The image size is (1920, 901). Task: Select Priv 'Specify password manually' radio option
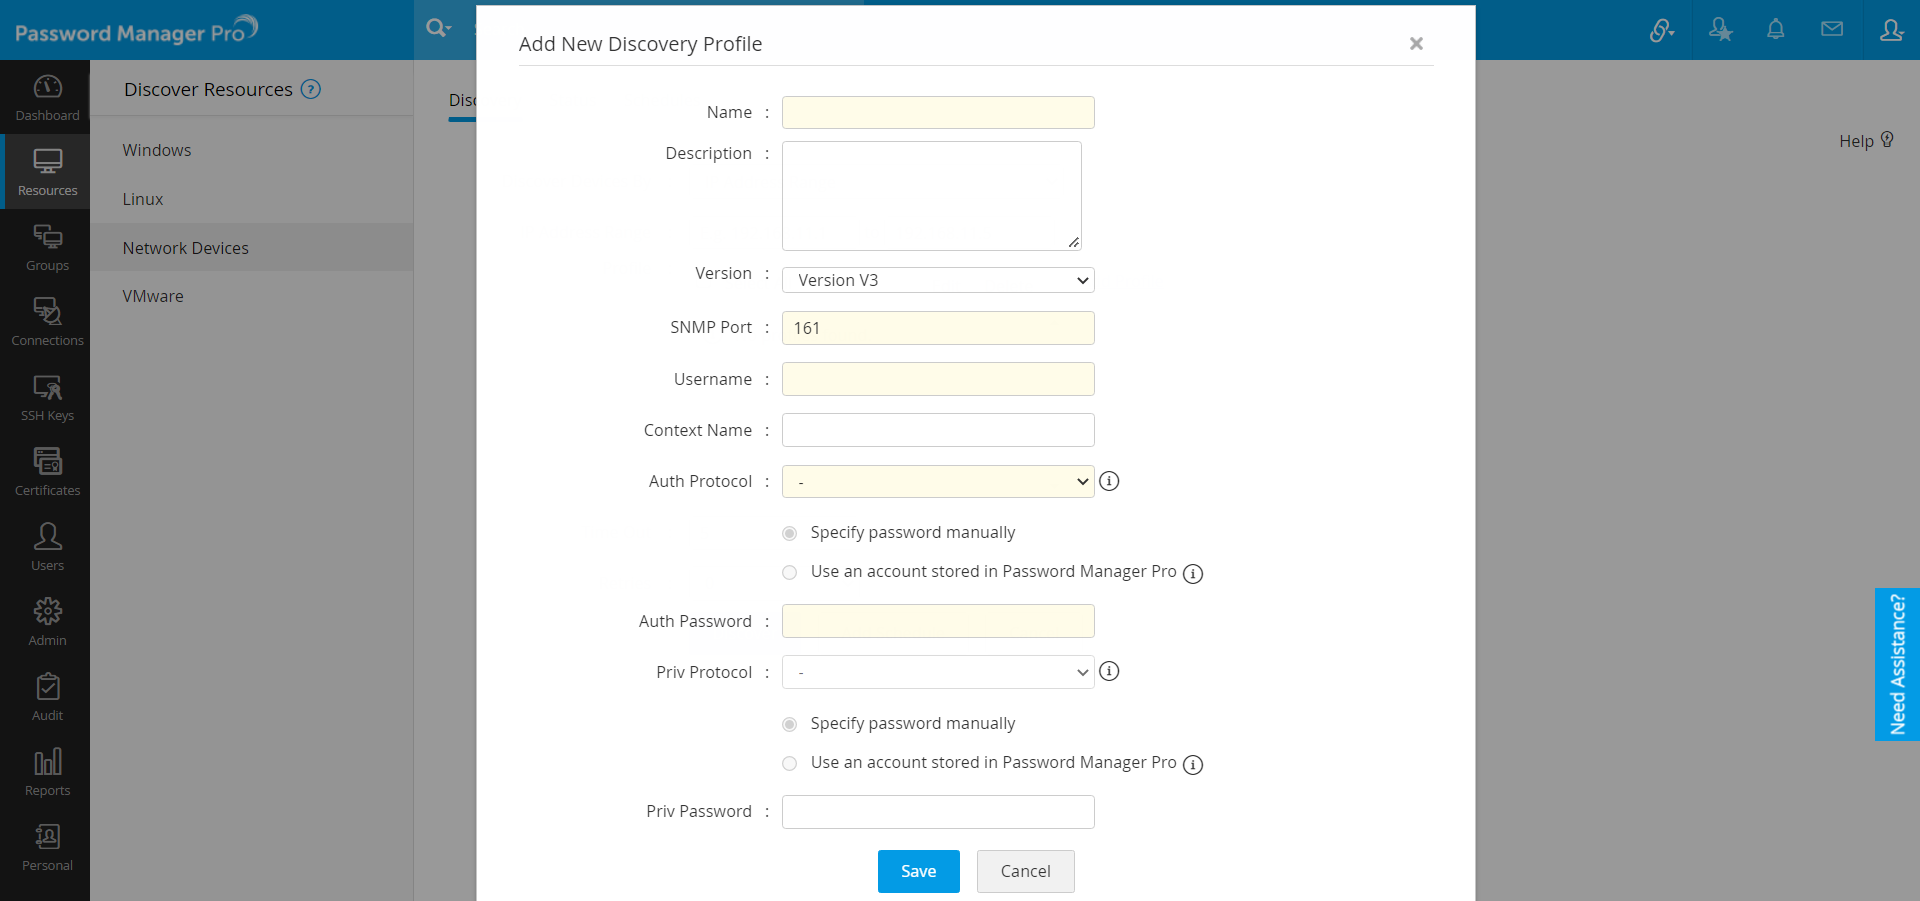[x=790, y=724]
